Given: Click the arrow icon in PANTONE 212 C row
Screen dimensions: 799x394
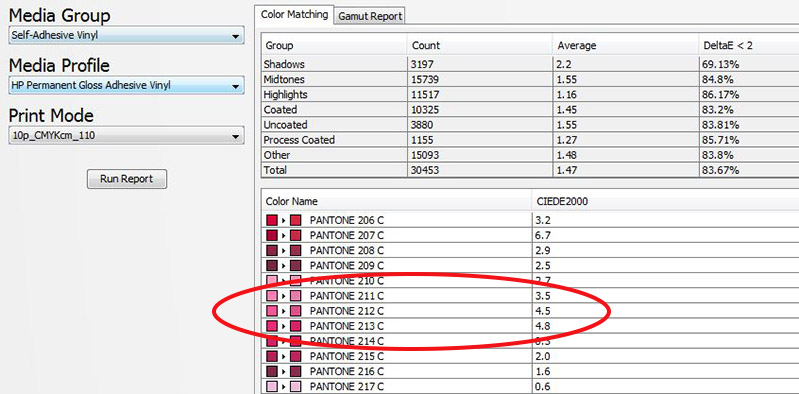Looking at the screenshot, I should point(284,310).
